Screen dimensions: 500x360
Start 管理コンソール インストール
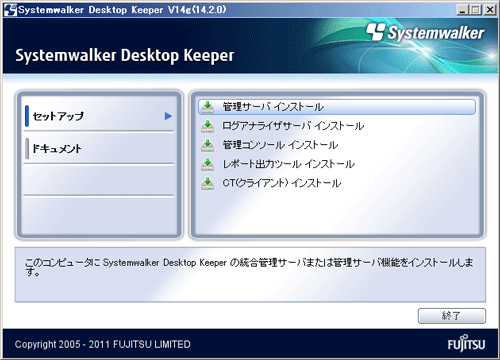(x=280, y=145)
